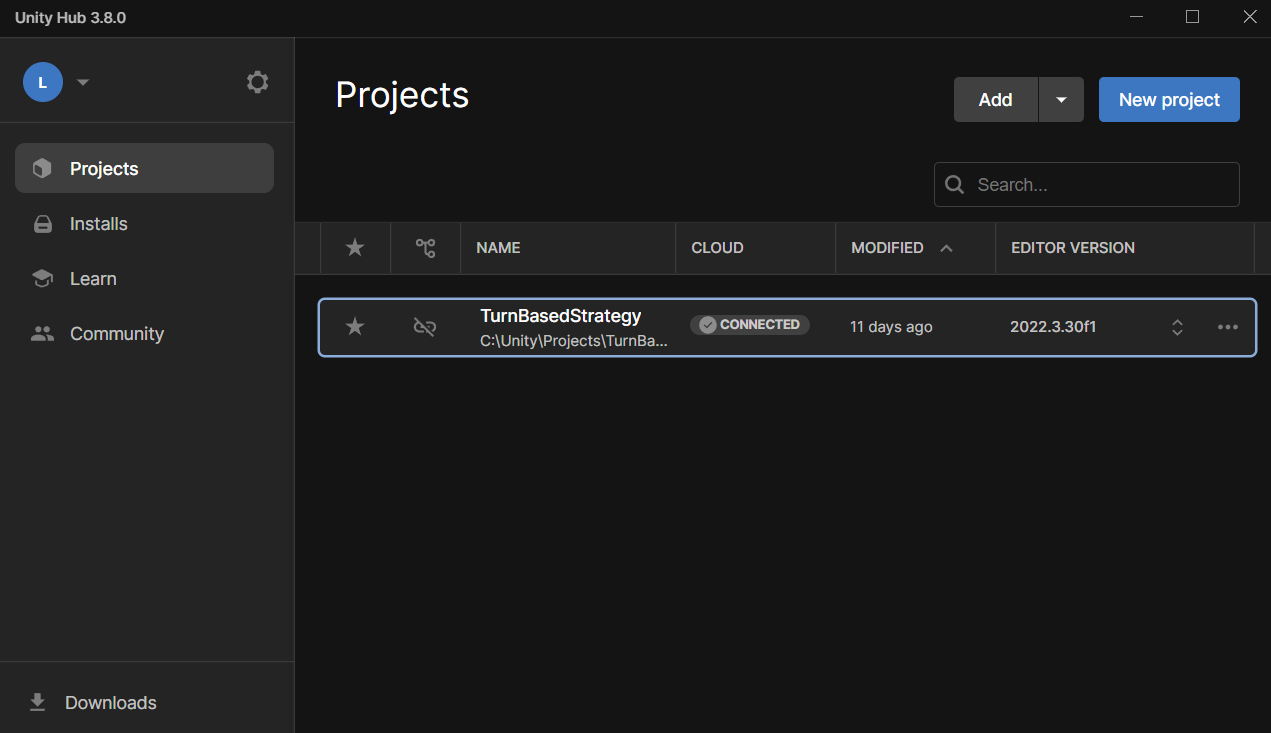The height and width of the screenshot is (733, 1271).
Task: Click the CONNECTED cloud status badge
Action: (x=750, y=325)
